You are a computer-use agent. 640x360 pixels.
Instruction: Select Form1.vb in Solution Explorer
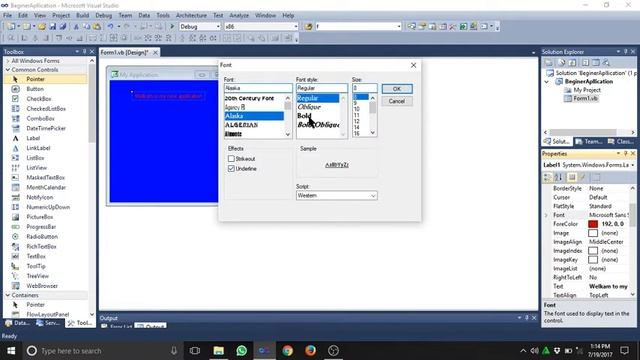[x=585, y=98]
